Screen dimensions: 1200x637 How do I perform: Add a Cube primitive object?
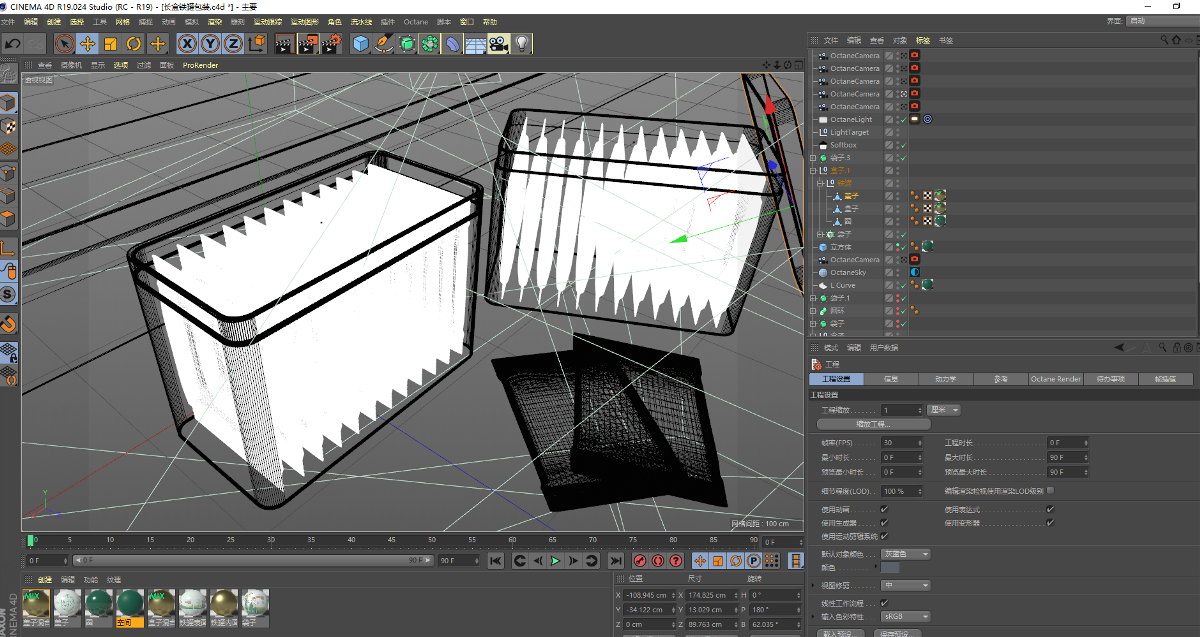361,43
